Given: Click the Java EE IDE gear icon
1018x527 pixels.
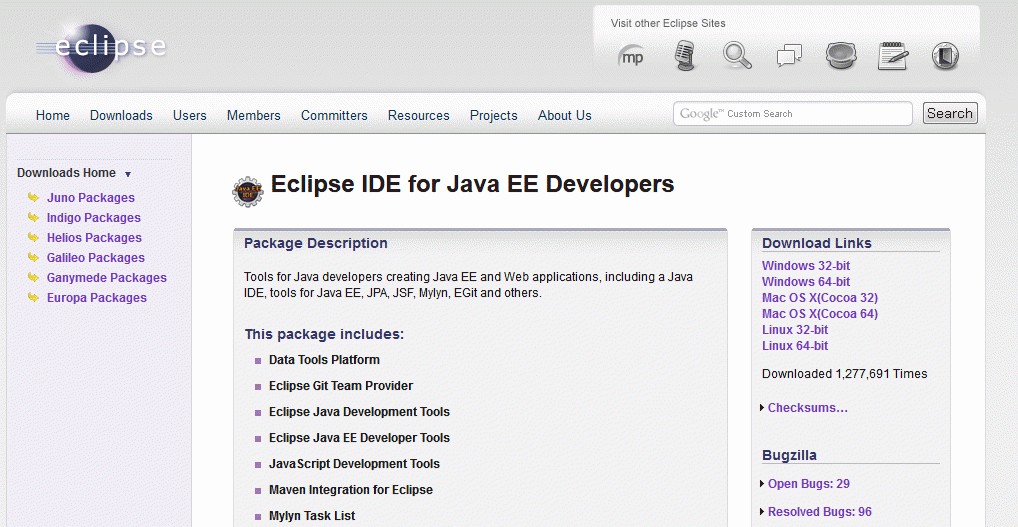Looking at the screenshot, I should 247,191.
